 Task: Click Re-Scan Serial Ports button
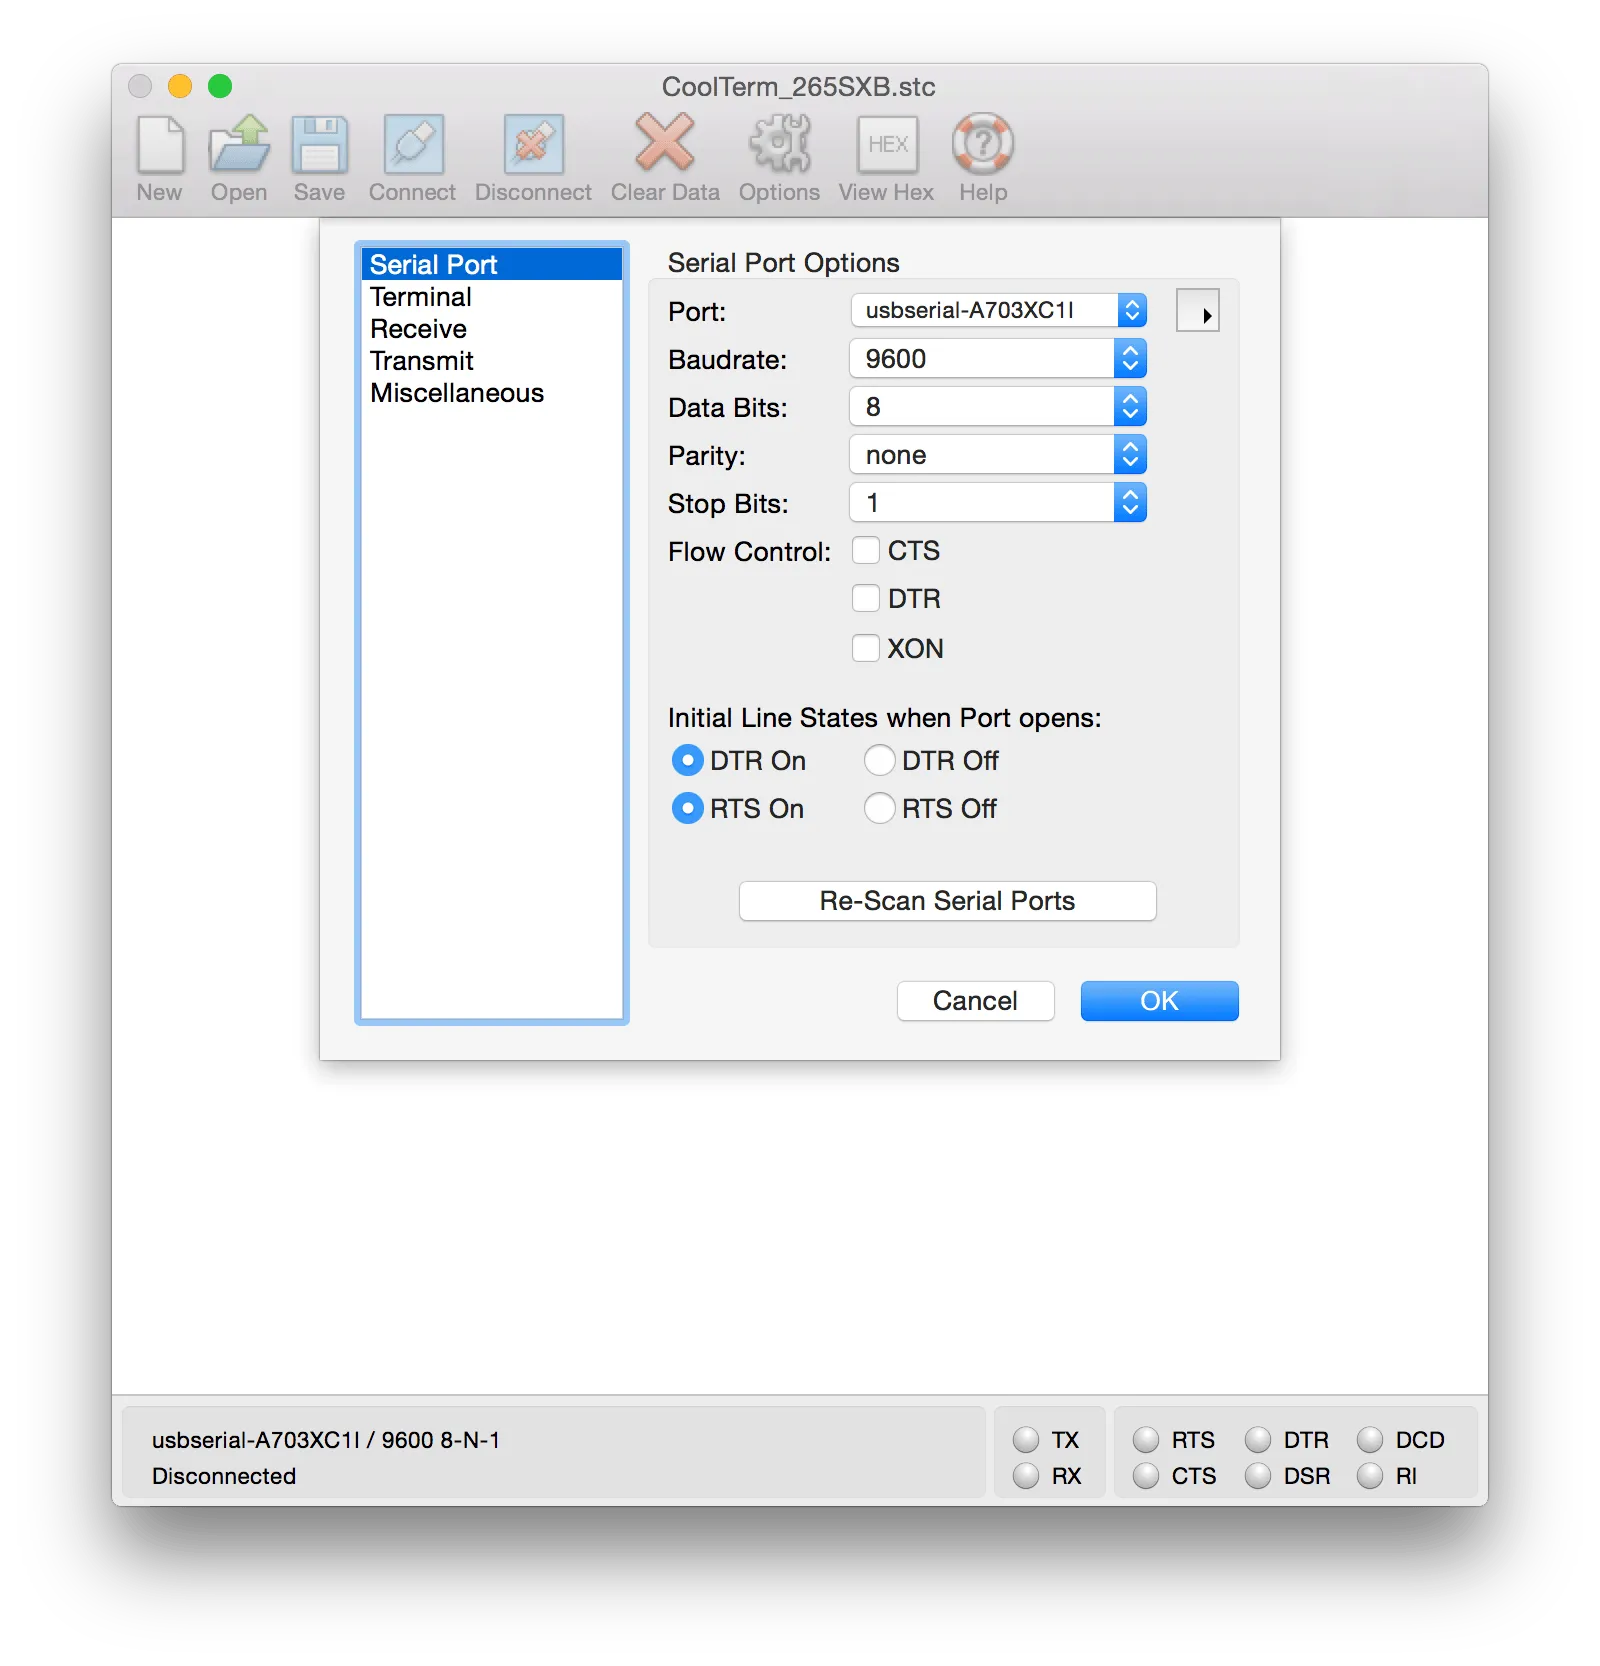point(948,901)
